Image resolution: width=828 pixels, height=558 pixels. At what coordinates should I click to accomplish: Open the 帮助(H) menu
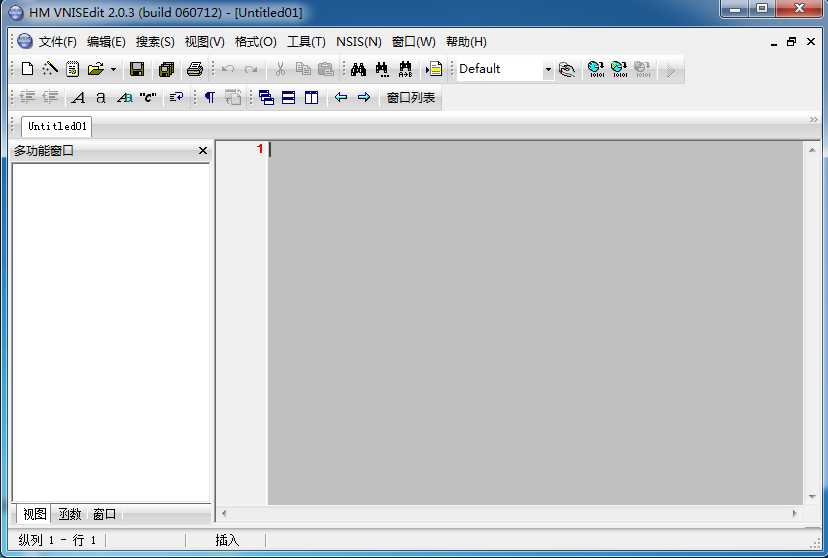pyautogui.click(x=466, y=42)
